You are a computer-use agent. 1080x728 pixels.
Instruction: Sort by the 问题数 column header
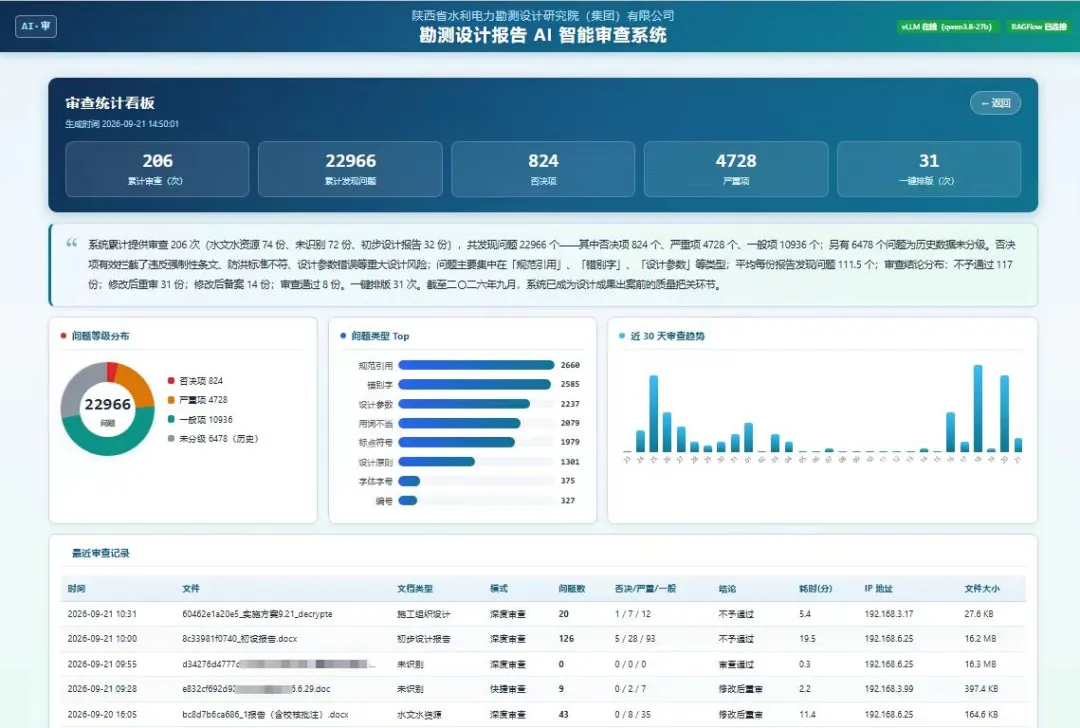pos(572,588)
